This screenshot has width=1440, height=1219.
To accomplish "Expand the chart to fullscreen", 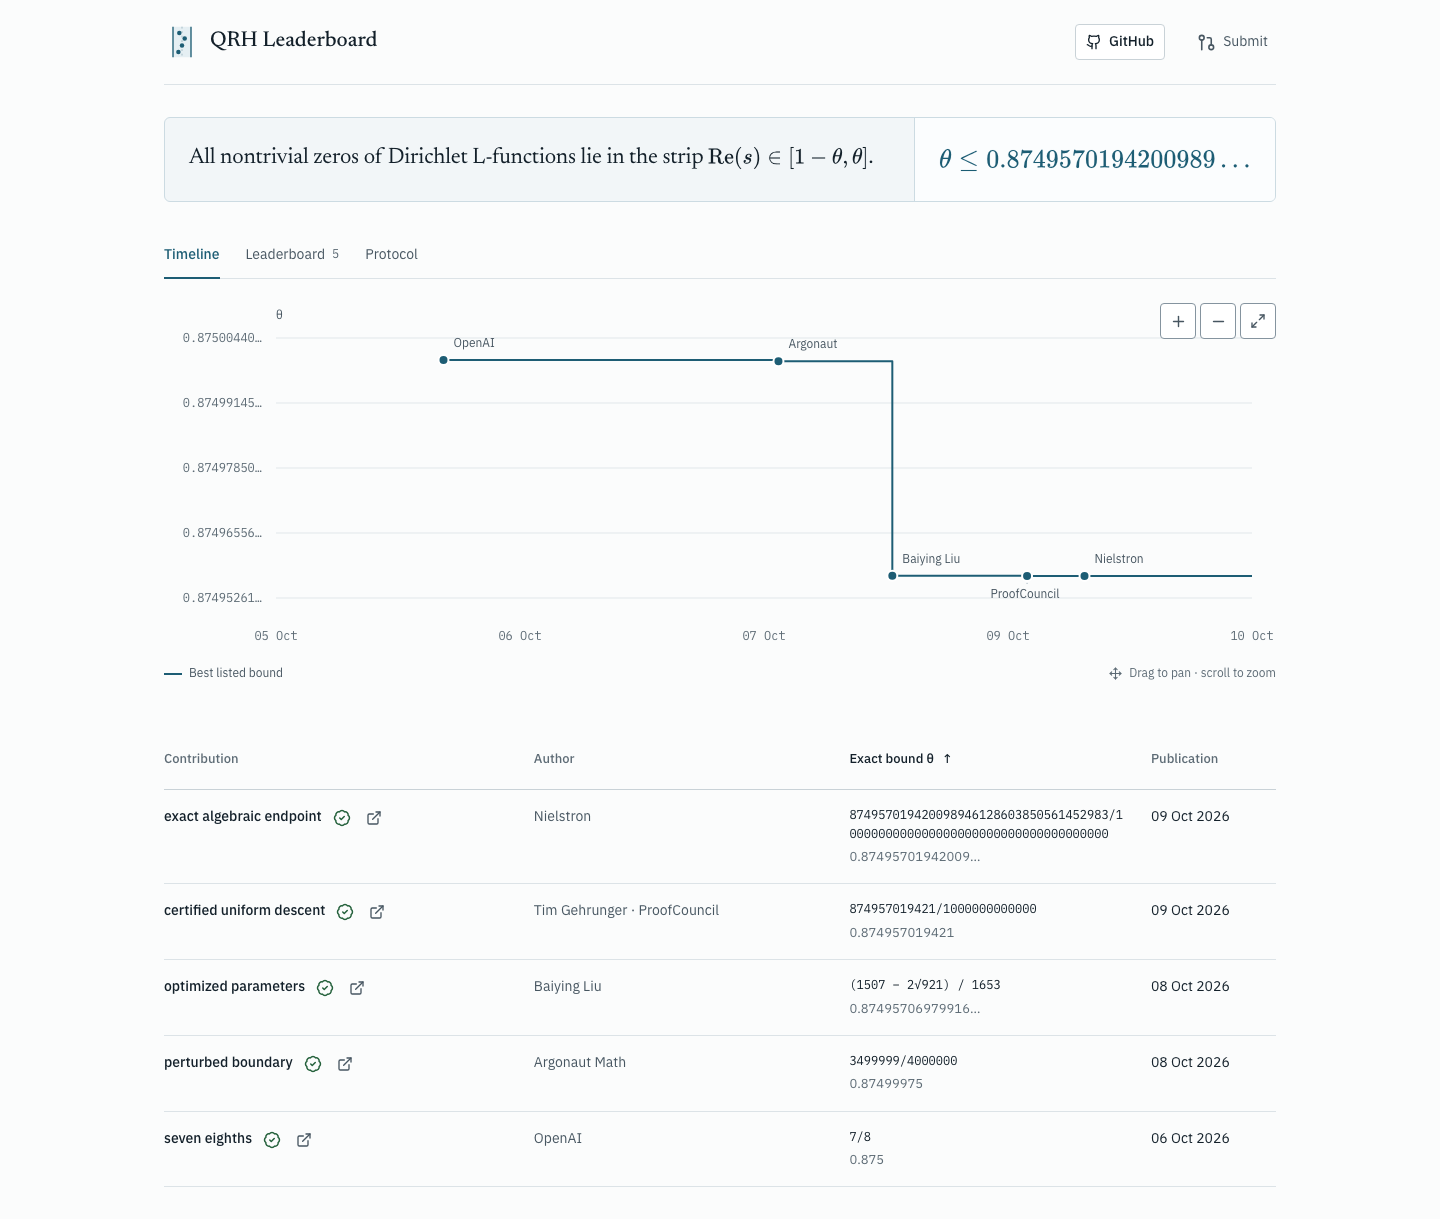I will point(1258,321).
